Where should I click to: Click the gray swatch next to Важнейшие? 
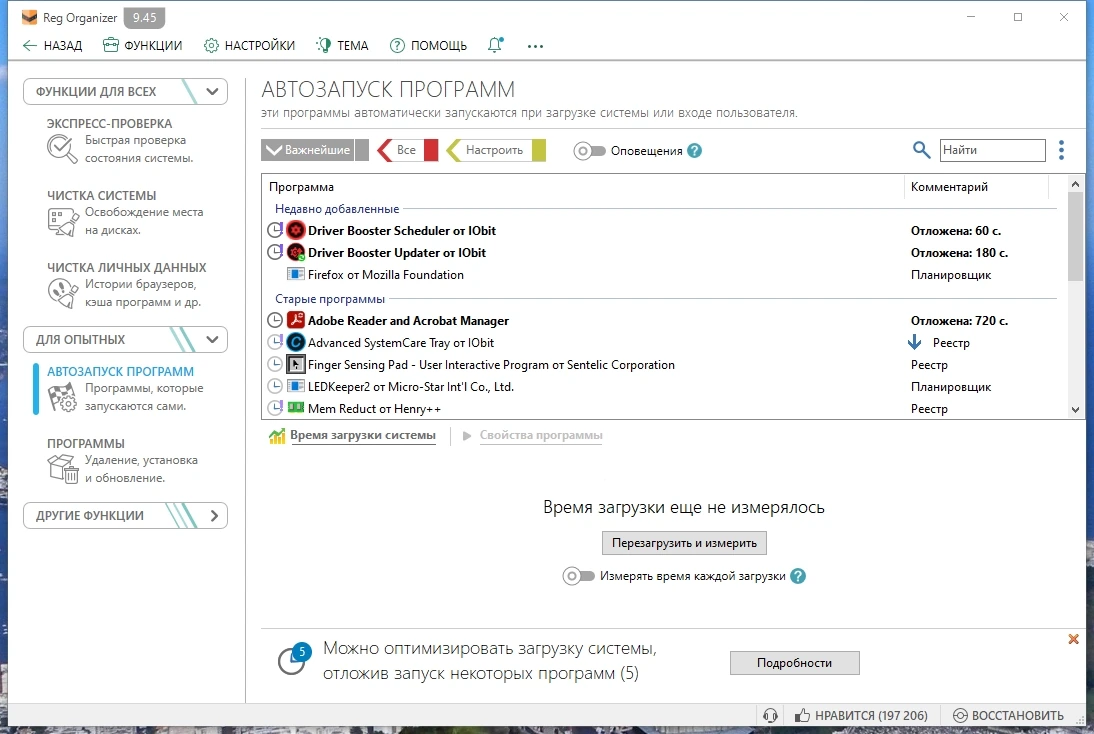tap(361, 150)
